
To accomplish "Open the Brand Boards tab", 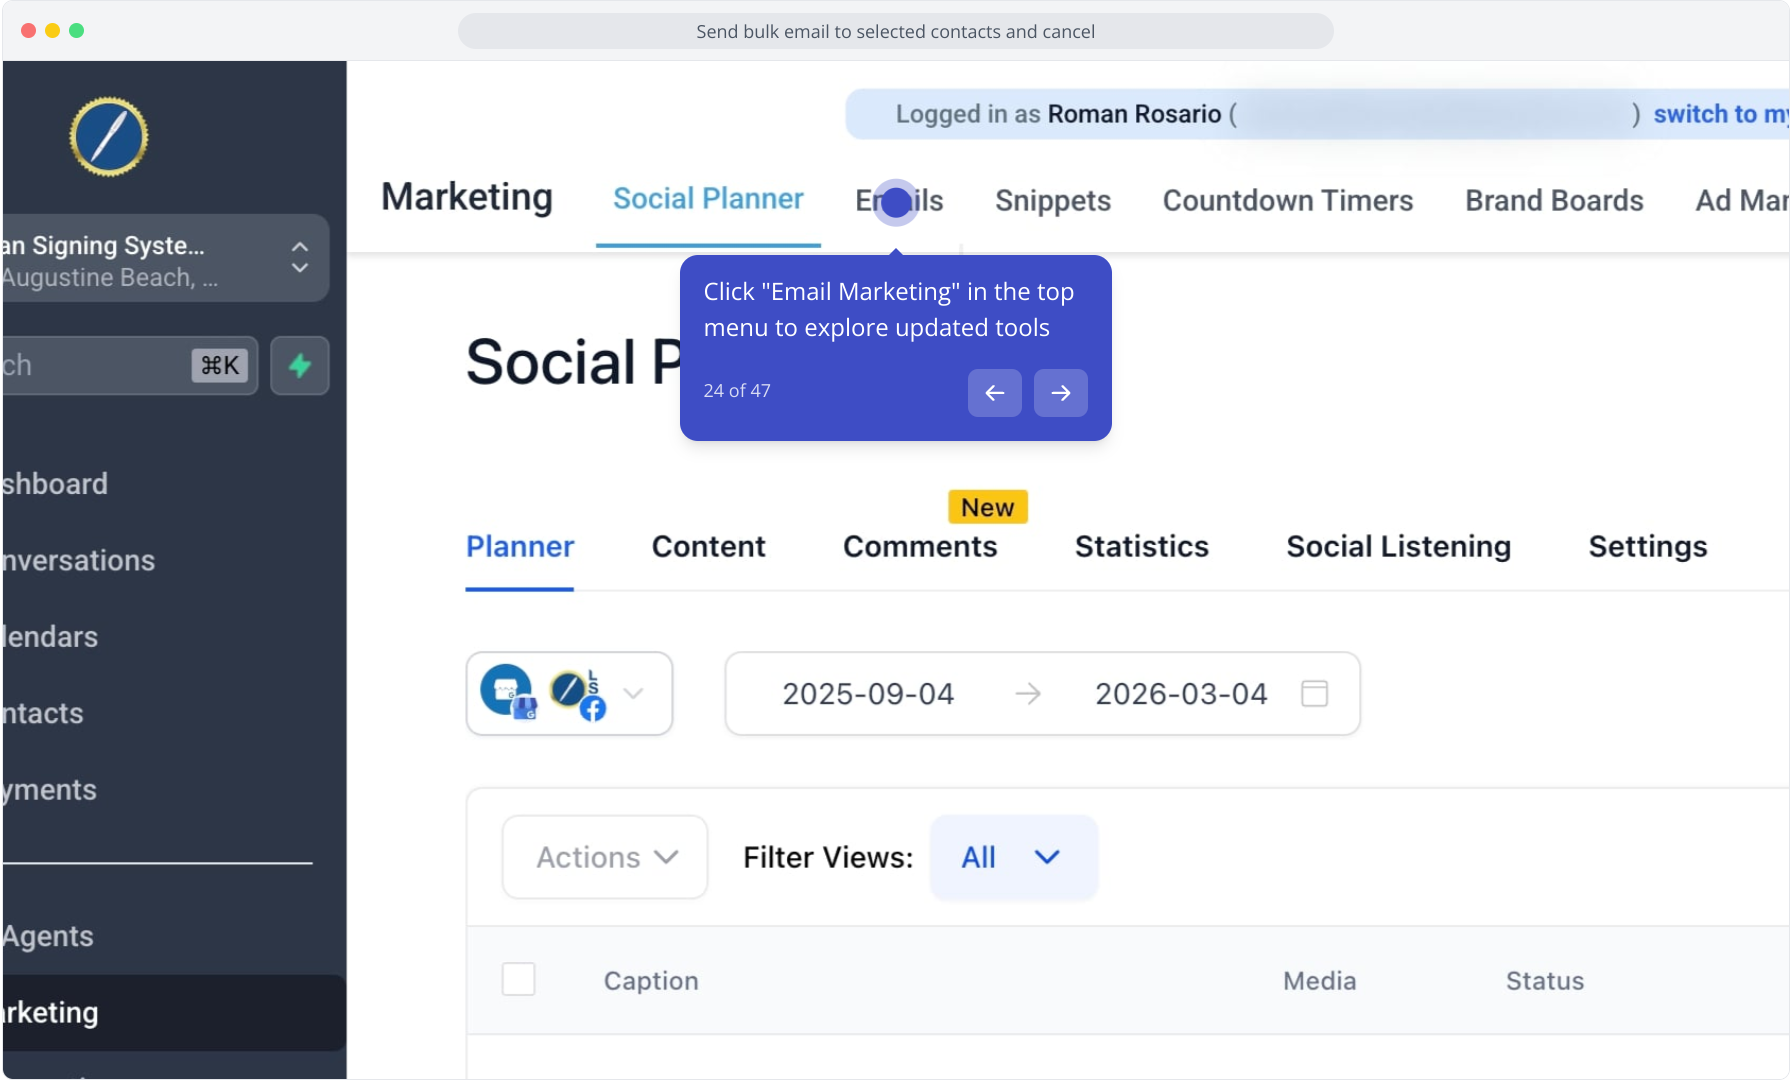I will [x=1554, y=201].
